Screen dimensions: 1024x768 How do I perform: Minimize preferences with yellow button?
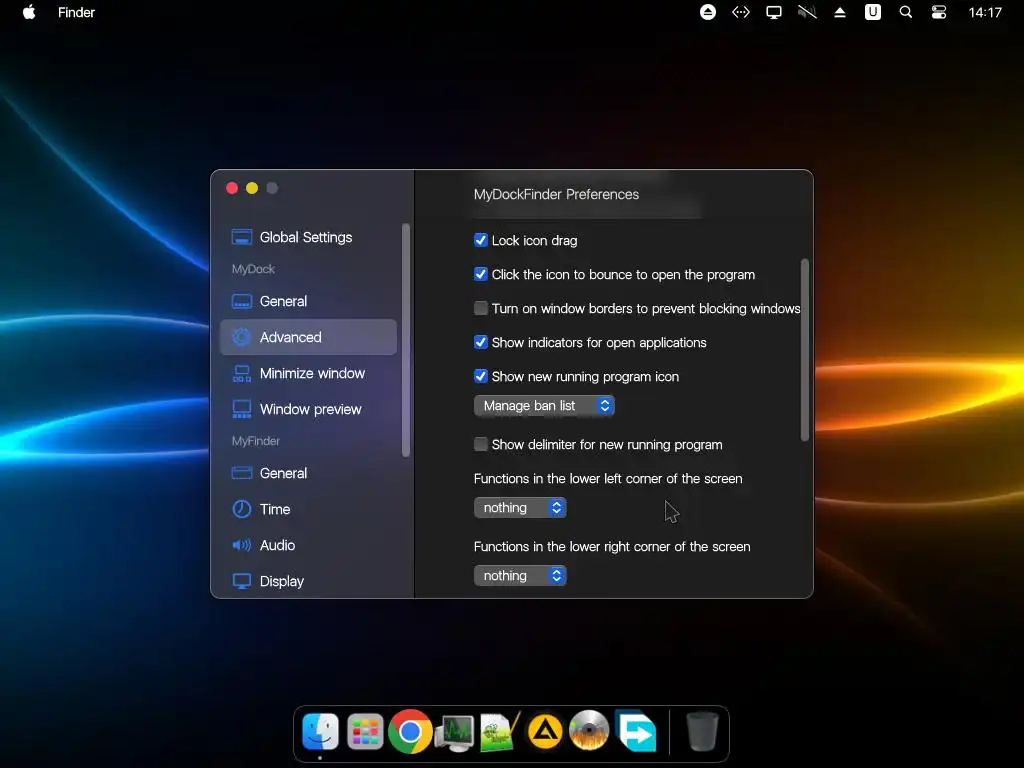click(252, 188)
